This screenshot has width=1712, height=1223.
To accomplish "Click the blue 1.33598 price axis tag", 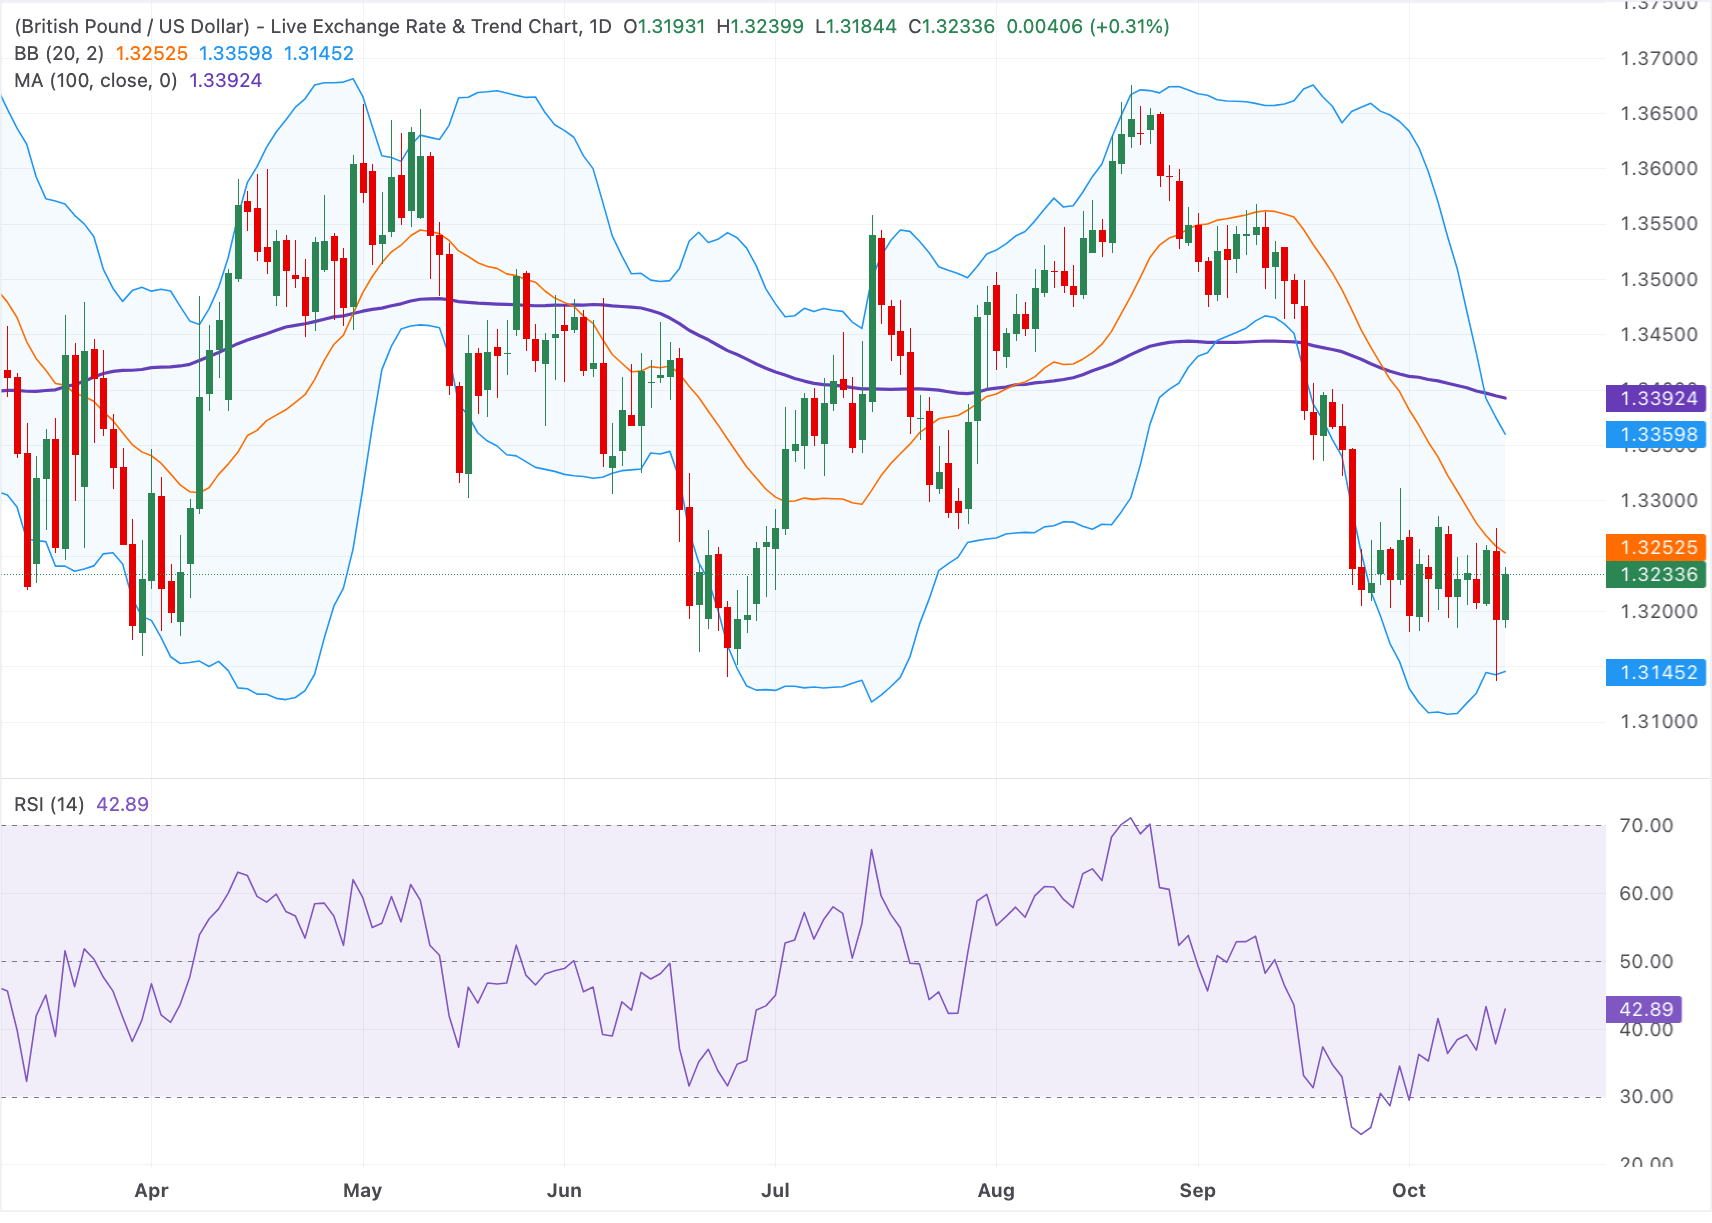I will [x=1655, y=434].
